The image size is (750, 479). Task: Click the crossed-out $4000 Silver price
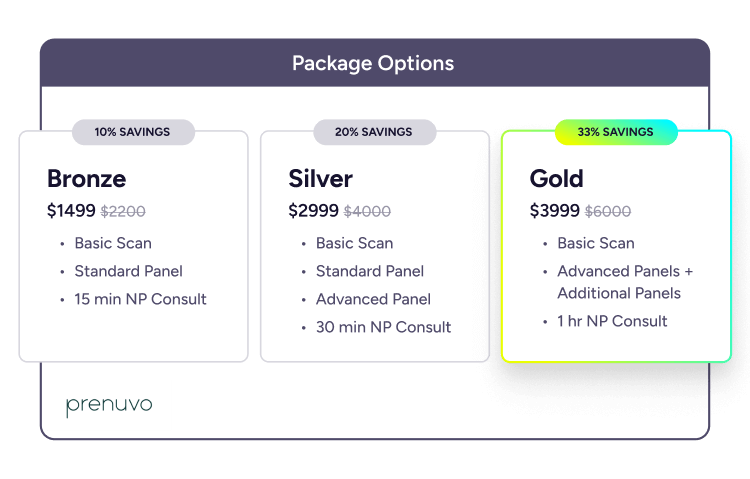(367, 211)
